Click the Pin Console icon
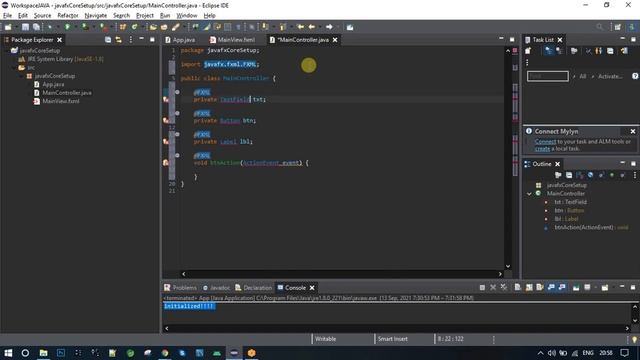Screen dimensions: 640x360 tap(576, 287)
